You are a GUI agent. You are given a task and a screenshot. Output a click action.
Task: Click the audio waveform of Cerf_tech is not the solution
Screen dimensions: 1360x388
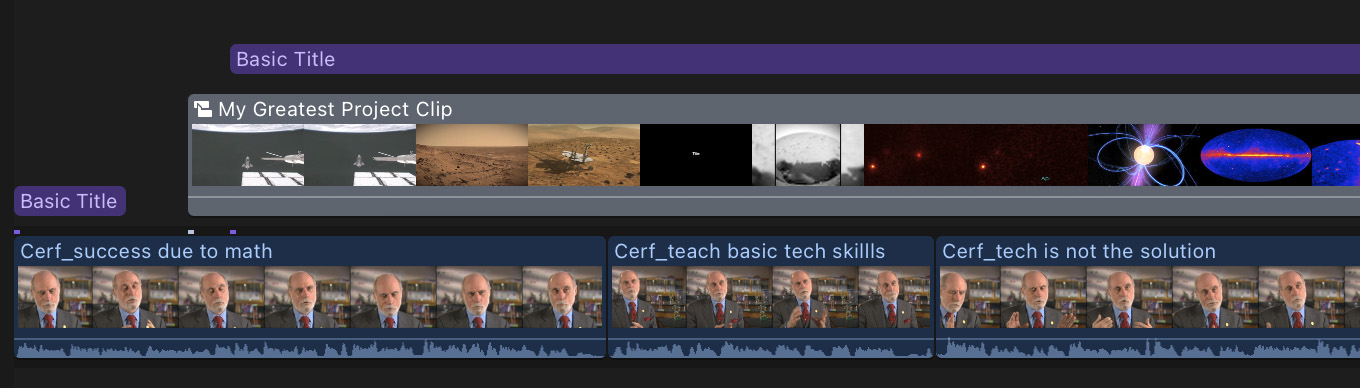point(1148,348)
